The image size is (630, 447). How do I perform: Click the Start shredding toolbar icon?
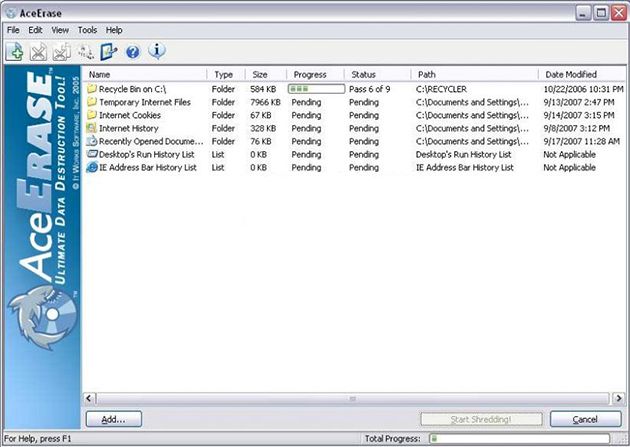[86, 52]
